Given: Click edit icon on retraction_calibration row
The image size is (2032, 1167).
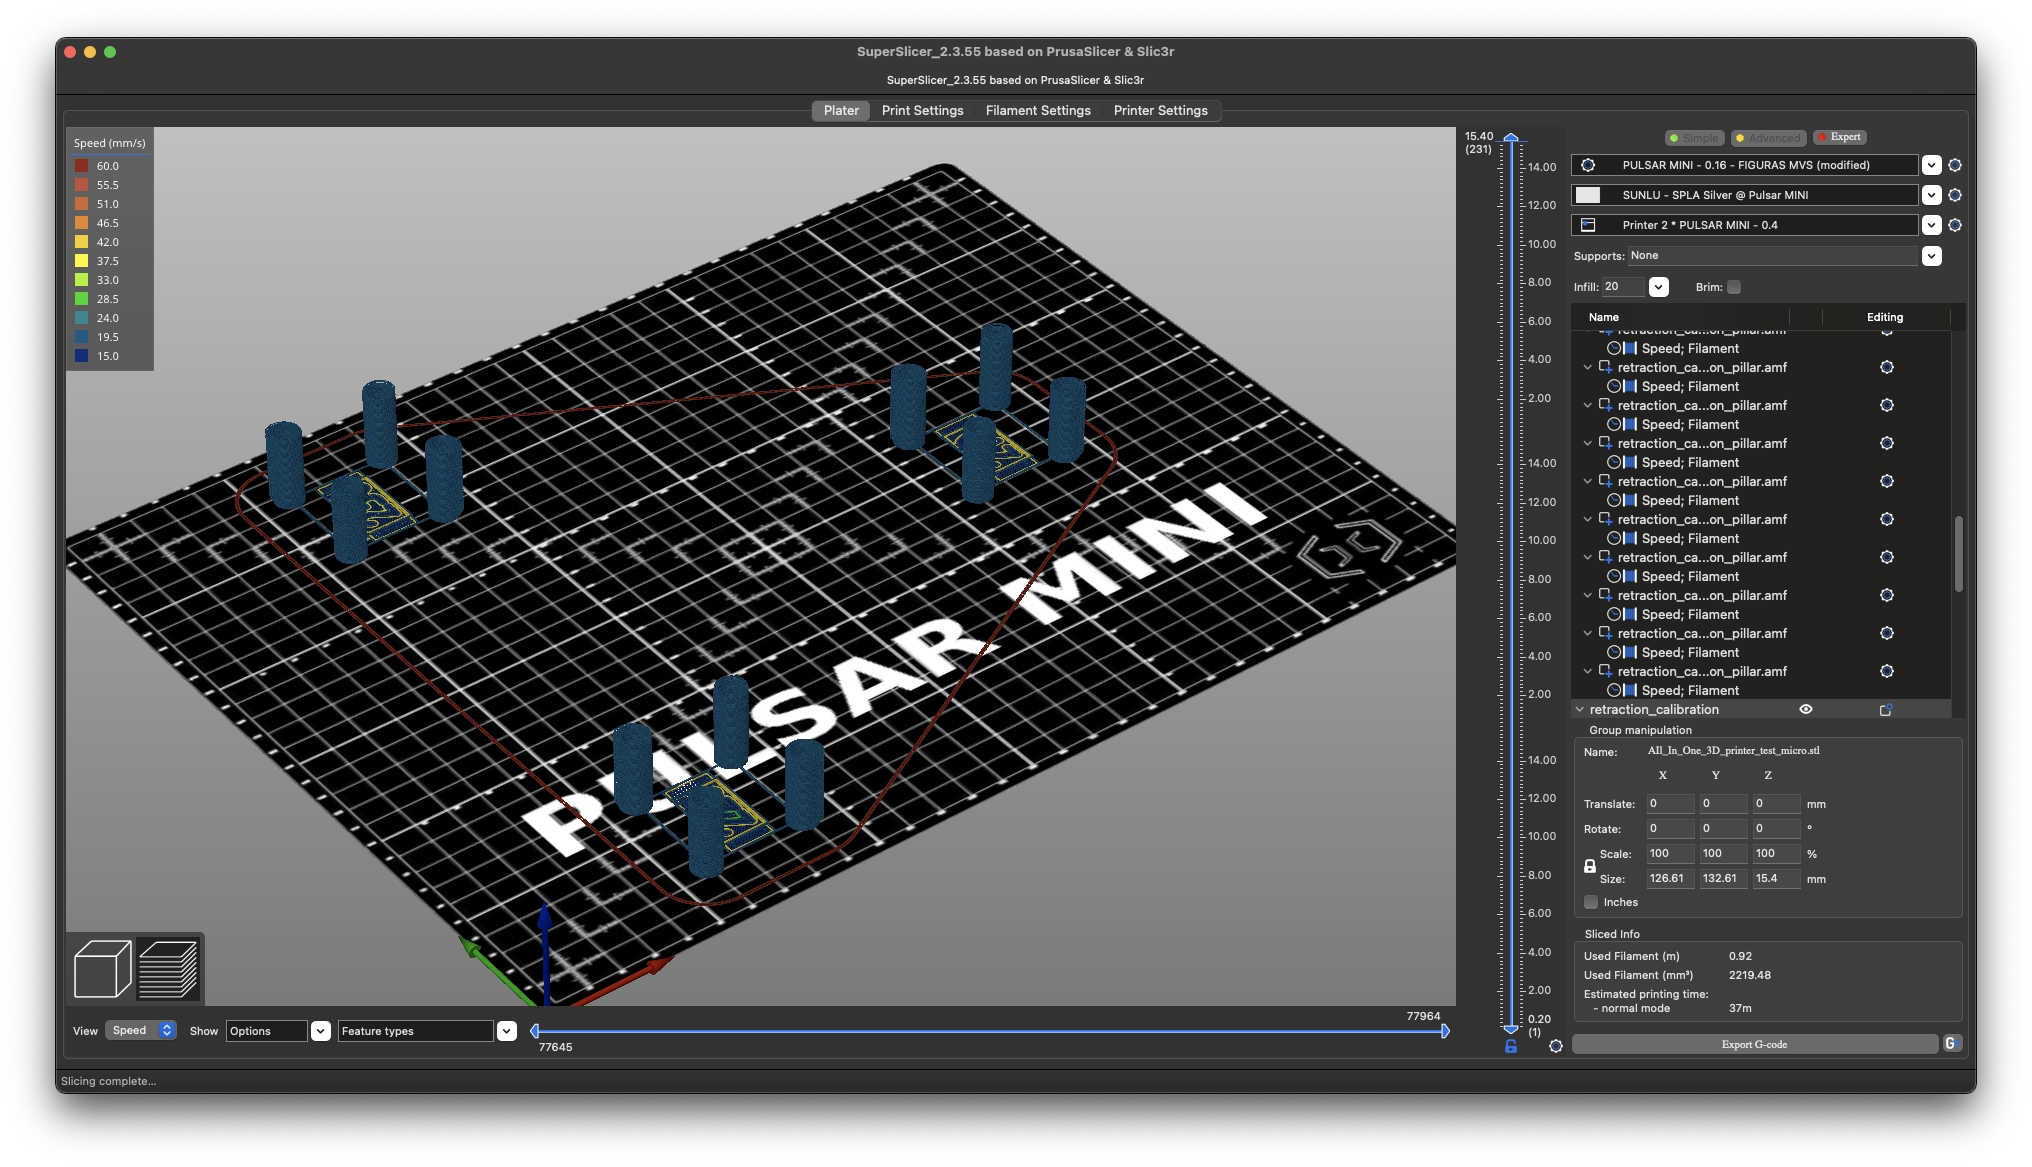Looking at the screenshot, I should 1886,709.
